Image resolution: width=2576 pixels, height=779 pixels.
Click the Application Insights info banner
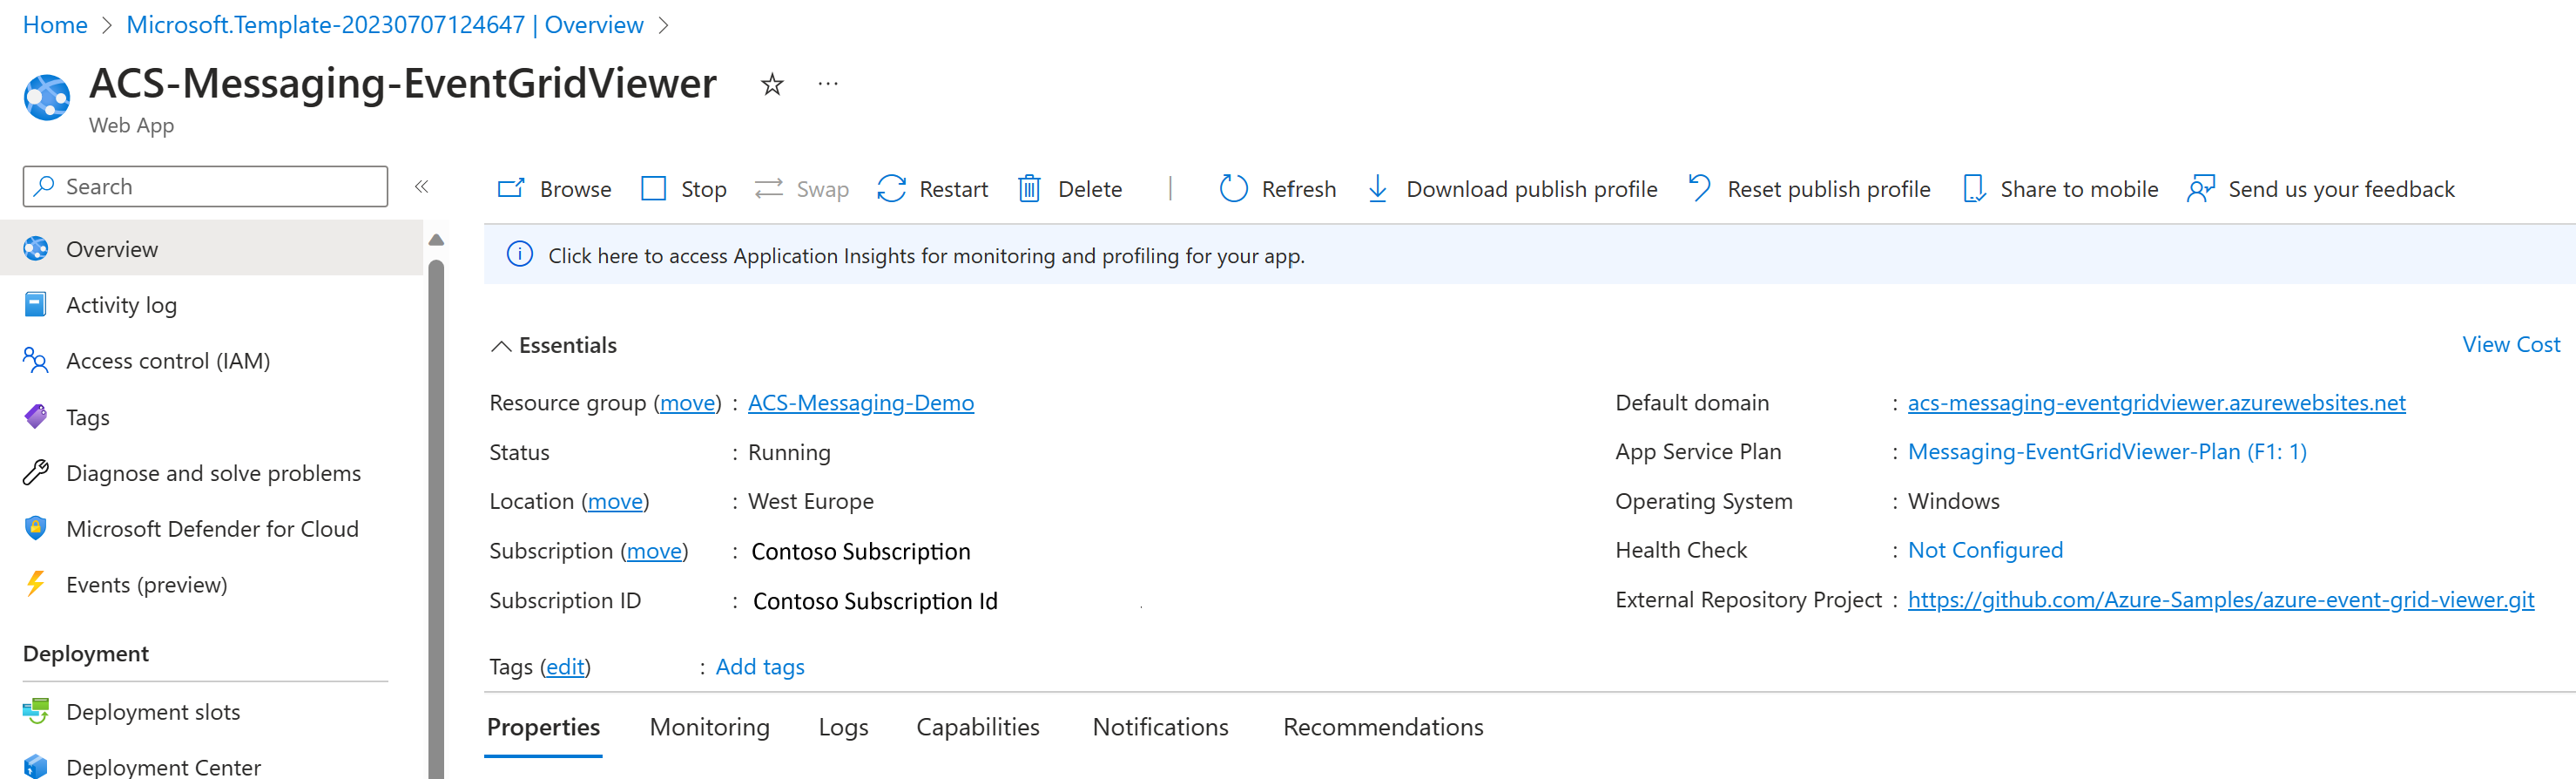(x=925, y=256)
